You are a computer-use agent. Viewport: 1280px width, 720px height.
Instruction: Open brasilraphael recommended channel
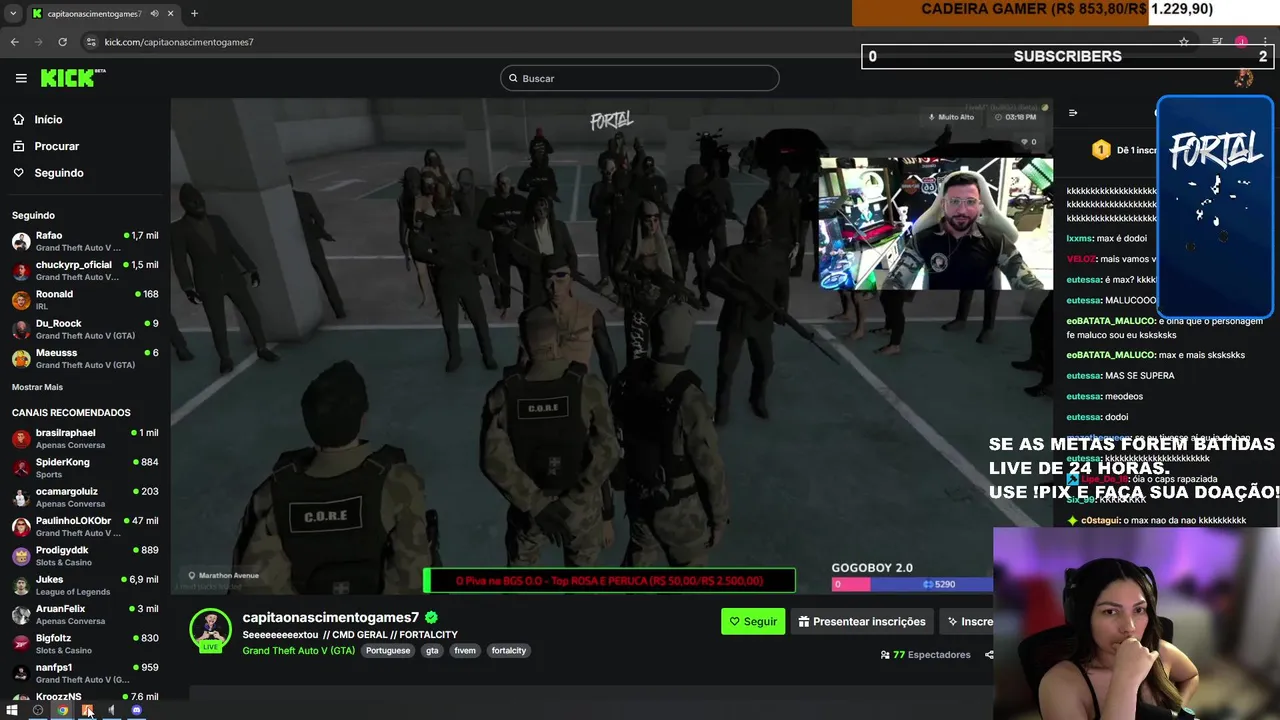coord(85,438)
